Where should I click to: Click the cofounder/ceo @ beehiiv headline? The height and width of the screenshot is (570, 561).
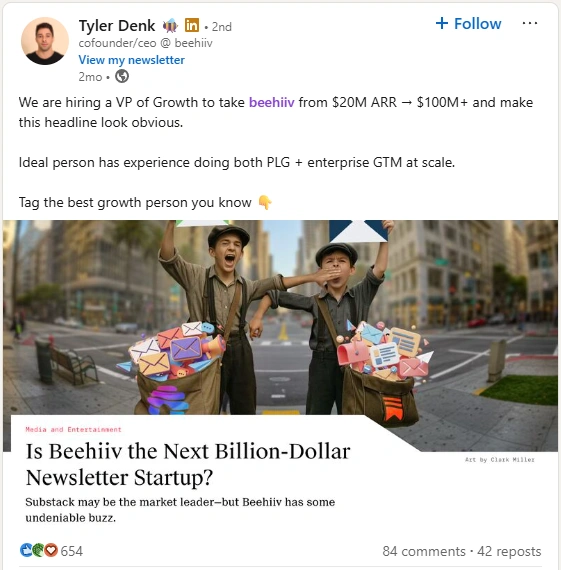145,43
